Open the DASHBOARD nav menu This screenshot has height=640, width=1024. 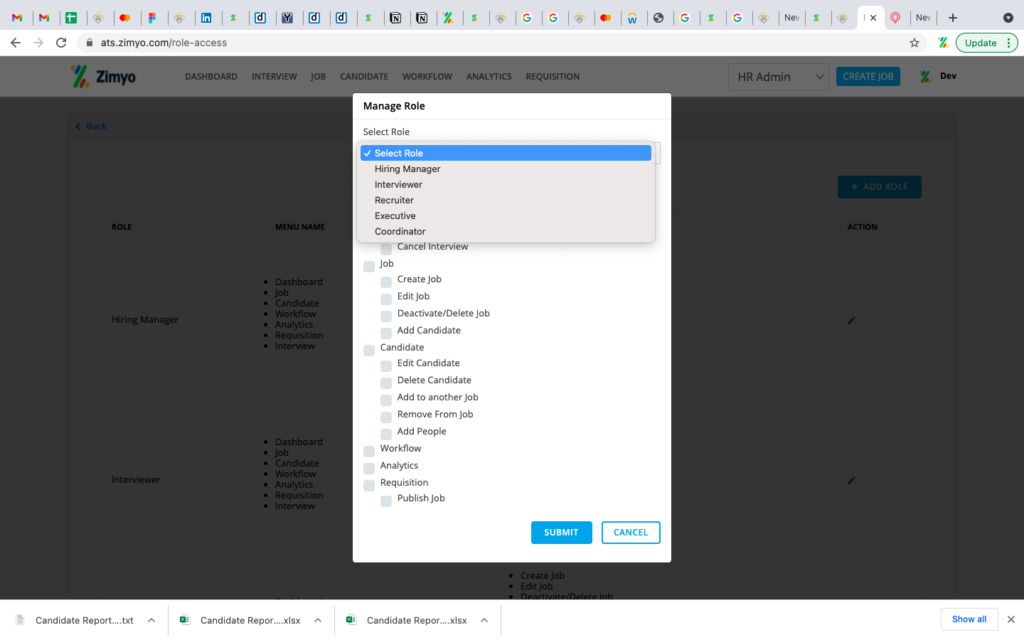pos(211,76)
